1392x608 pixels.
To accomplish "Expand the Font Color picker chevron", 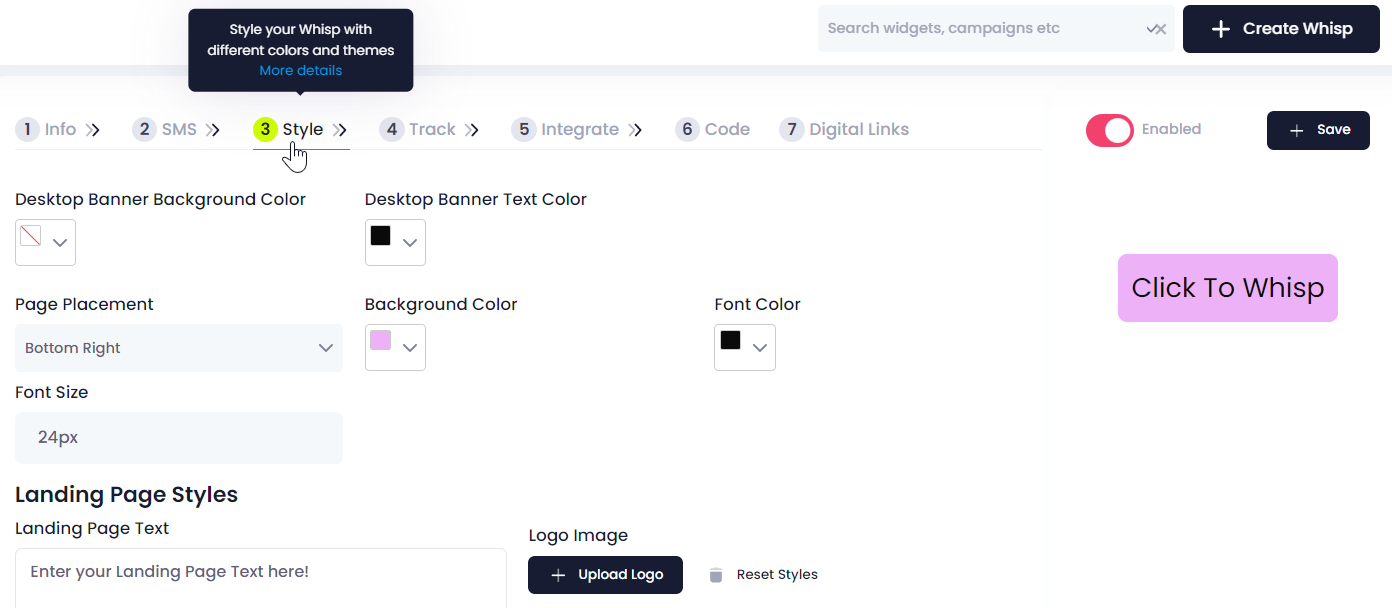I will pos(760,348).
